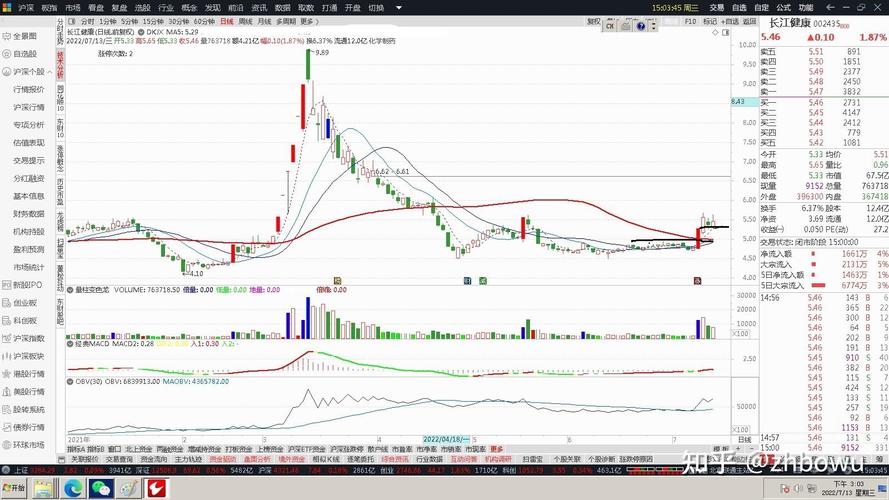Viewport: 889px width, 500px height.
Task: Toggle the volume indicator box beside 量柱变色龙
Action: click(72, 291)
